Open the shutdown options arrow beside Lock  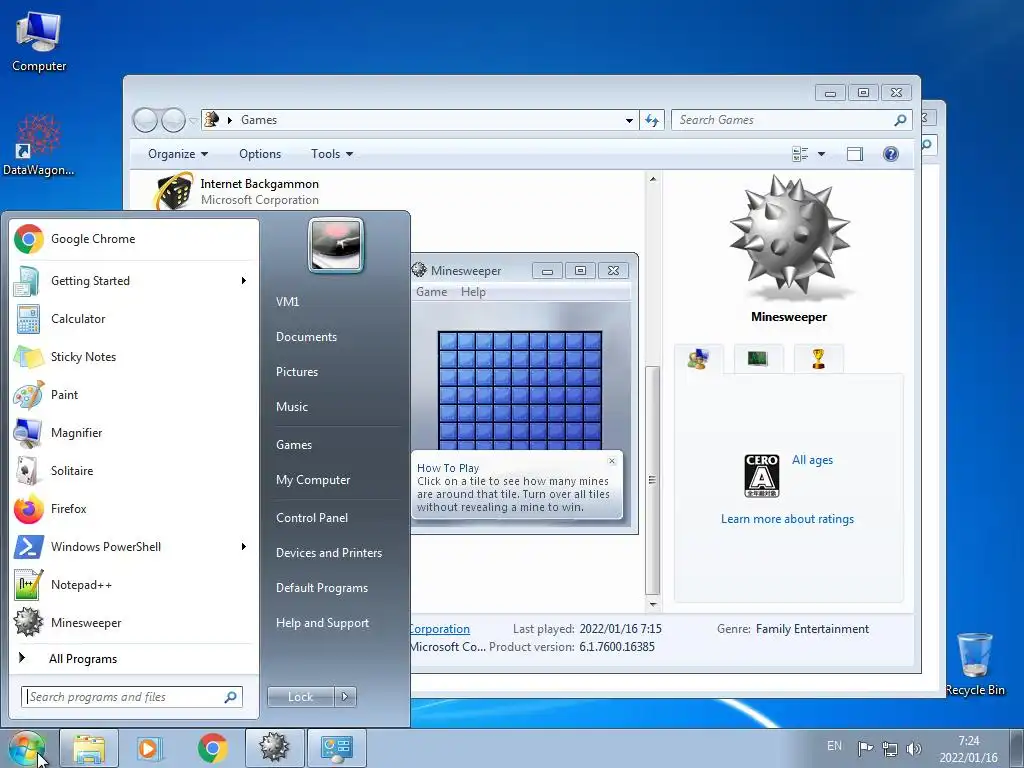345,697
